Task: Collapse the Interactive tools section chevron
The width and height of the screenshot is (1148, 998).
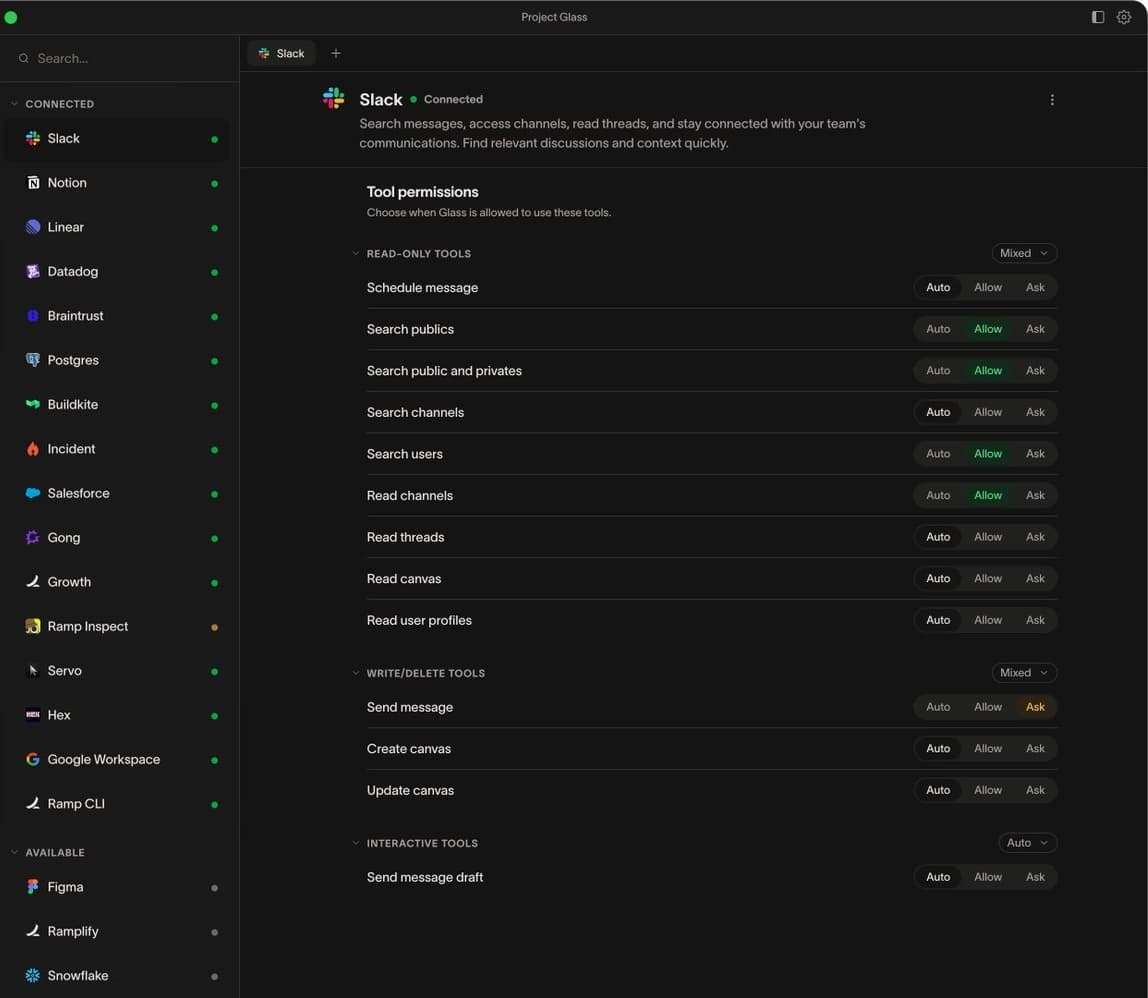Action: click(x=356, y=843)
